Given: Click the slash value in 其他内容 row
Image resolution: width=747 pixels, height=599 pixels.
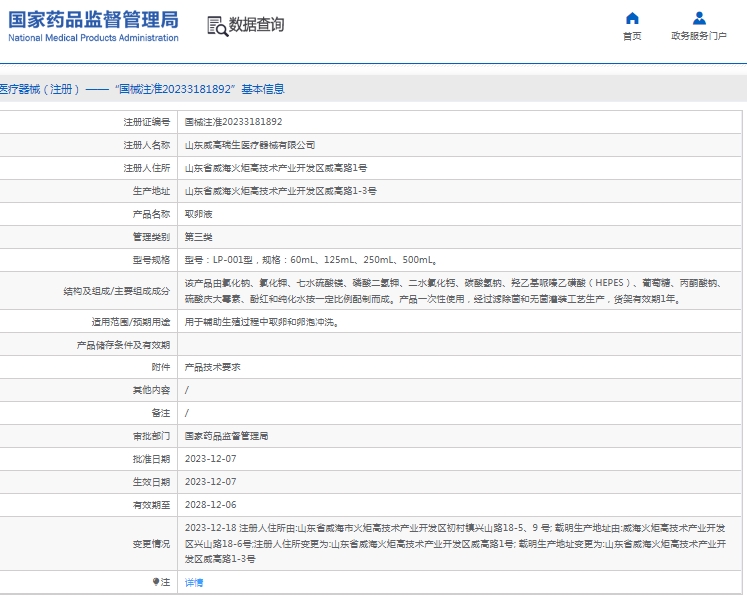Looking at the screenshot, I should [187, 390].
